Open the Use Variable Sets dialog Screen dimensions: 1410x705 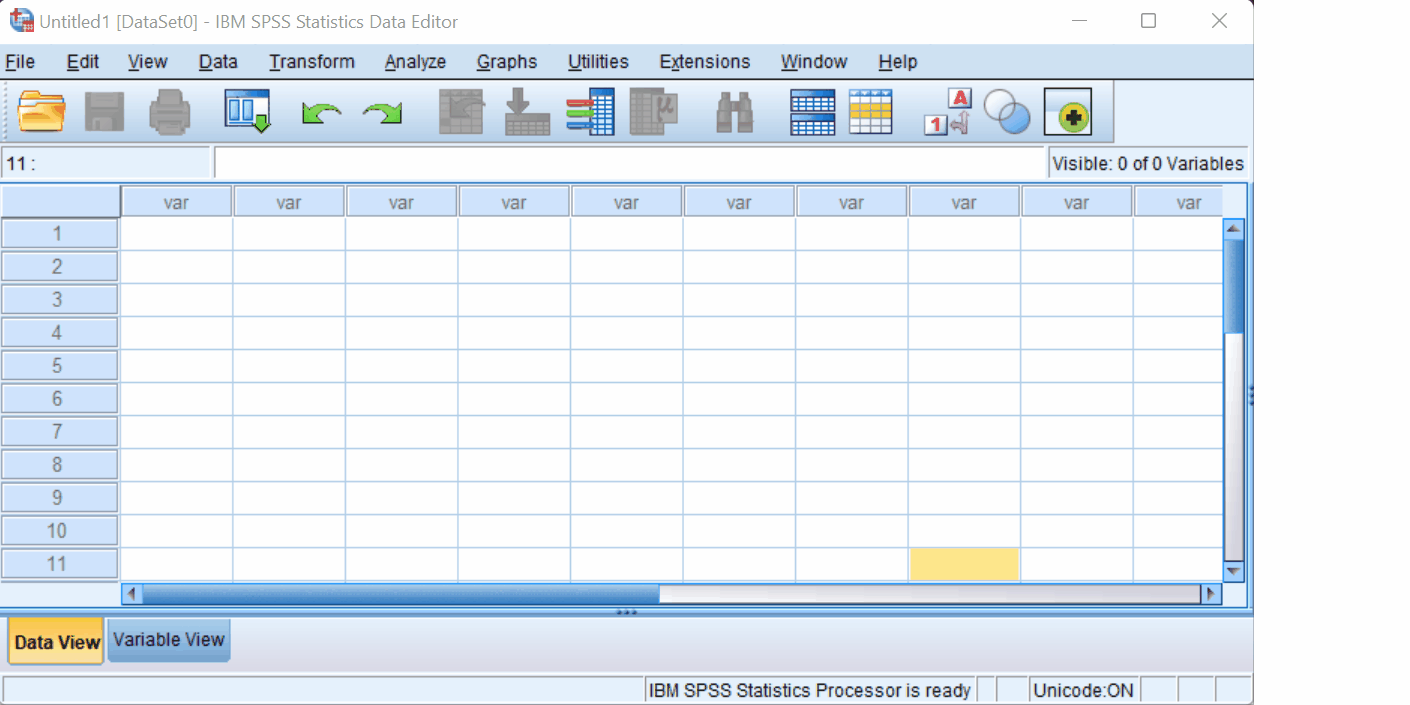click(1007, 112)
